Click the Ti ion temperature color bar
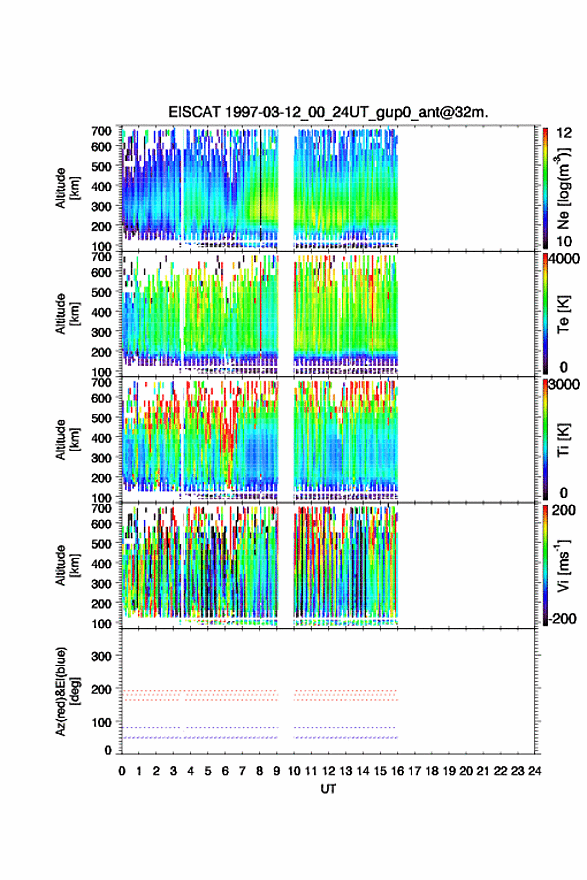Screen dimensions: 587x880 point(545,439)
